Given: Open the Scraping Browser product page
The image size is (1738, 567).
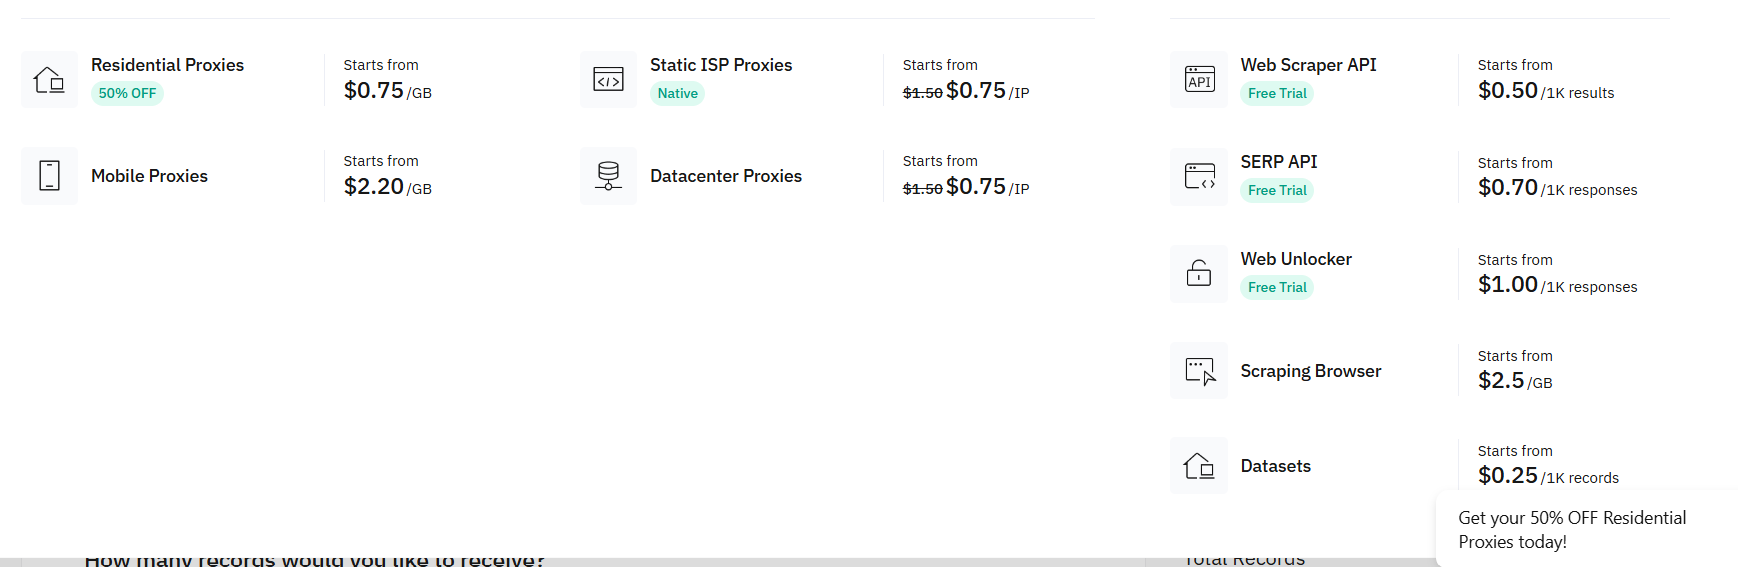Looking at the screenshot, I should pos(1310,371).
